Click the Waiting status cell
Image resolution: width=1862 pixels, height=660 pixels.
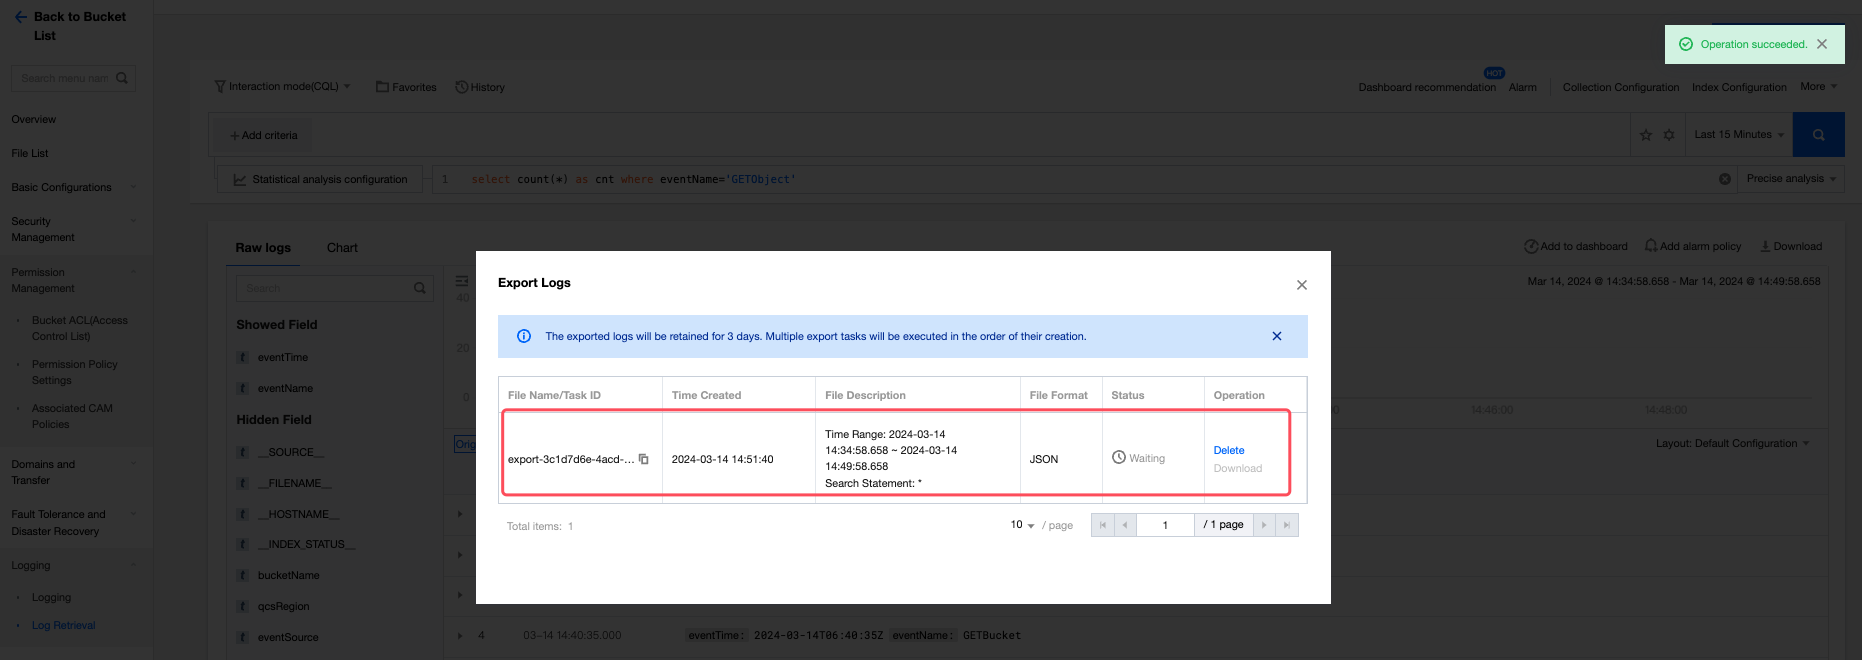[1139, 458]
